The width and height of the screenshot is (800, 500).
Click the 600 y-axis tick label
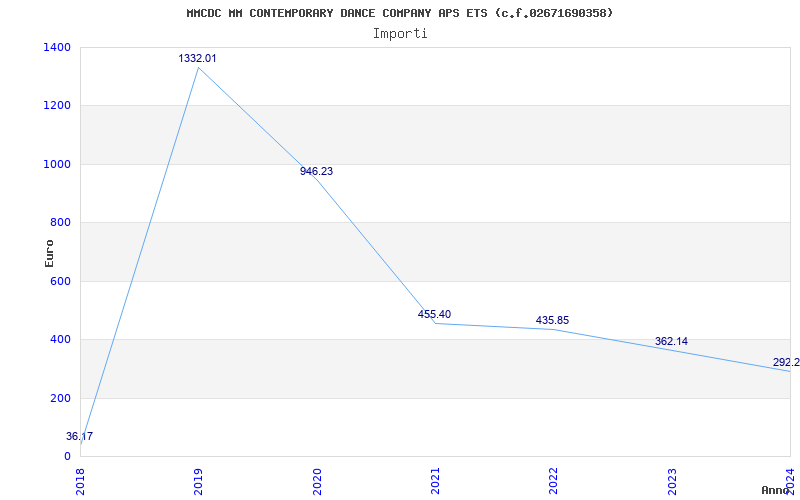click(x=61, y=281)
